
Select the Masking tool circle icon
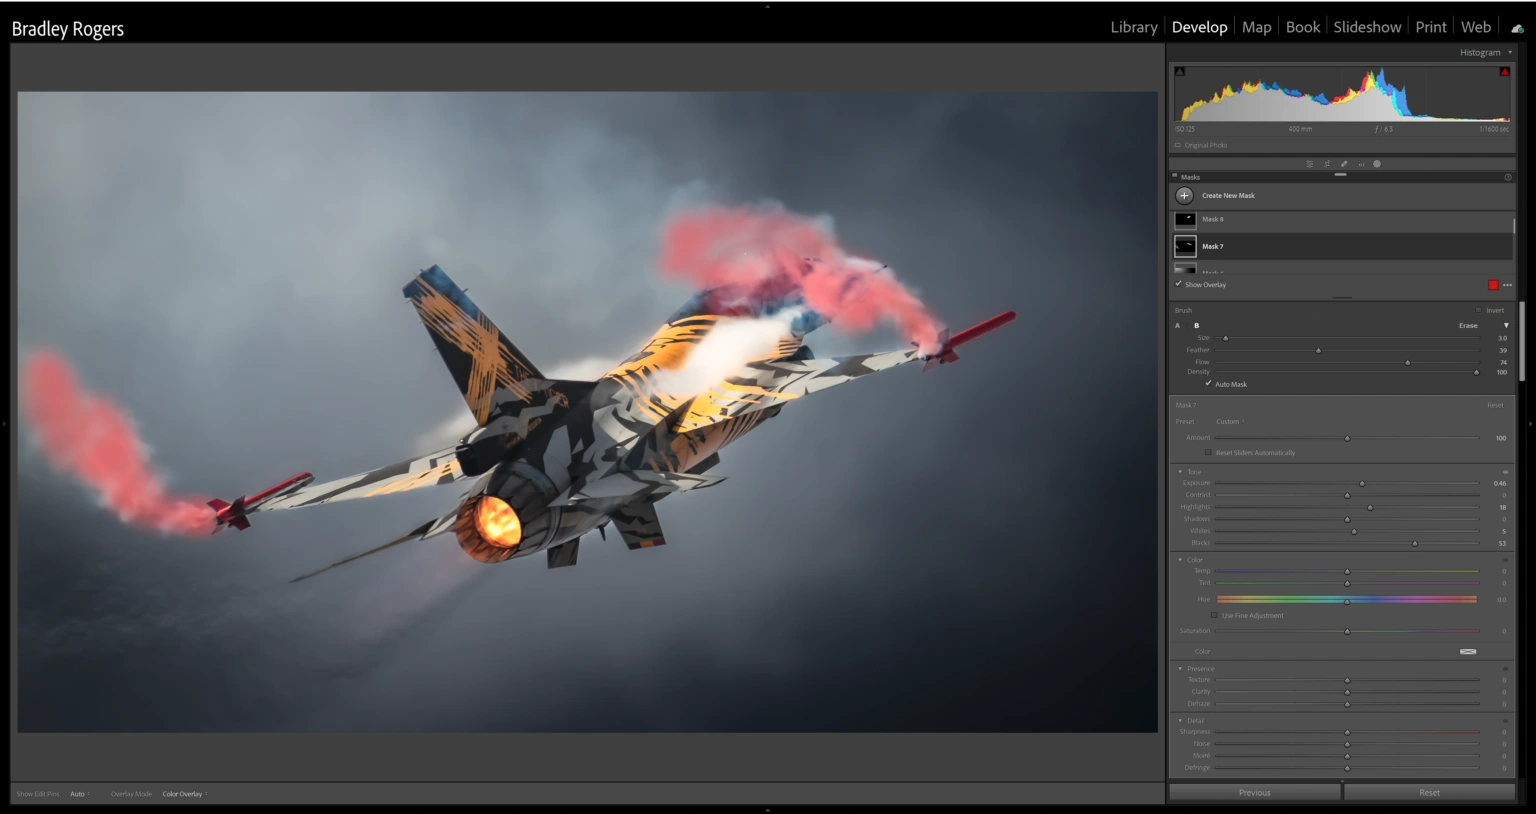click(x=1377, y=164)
